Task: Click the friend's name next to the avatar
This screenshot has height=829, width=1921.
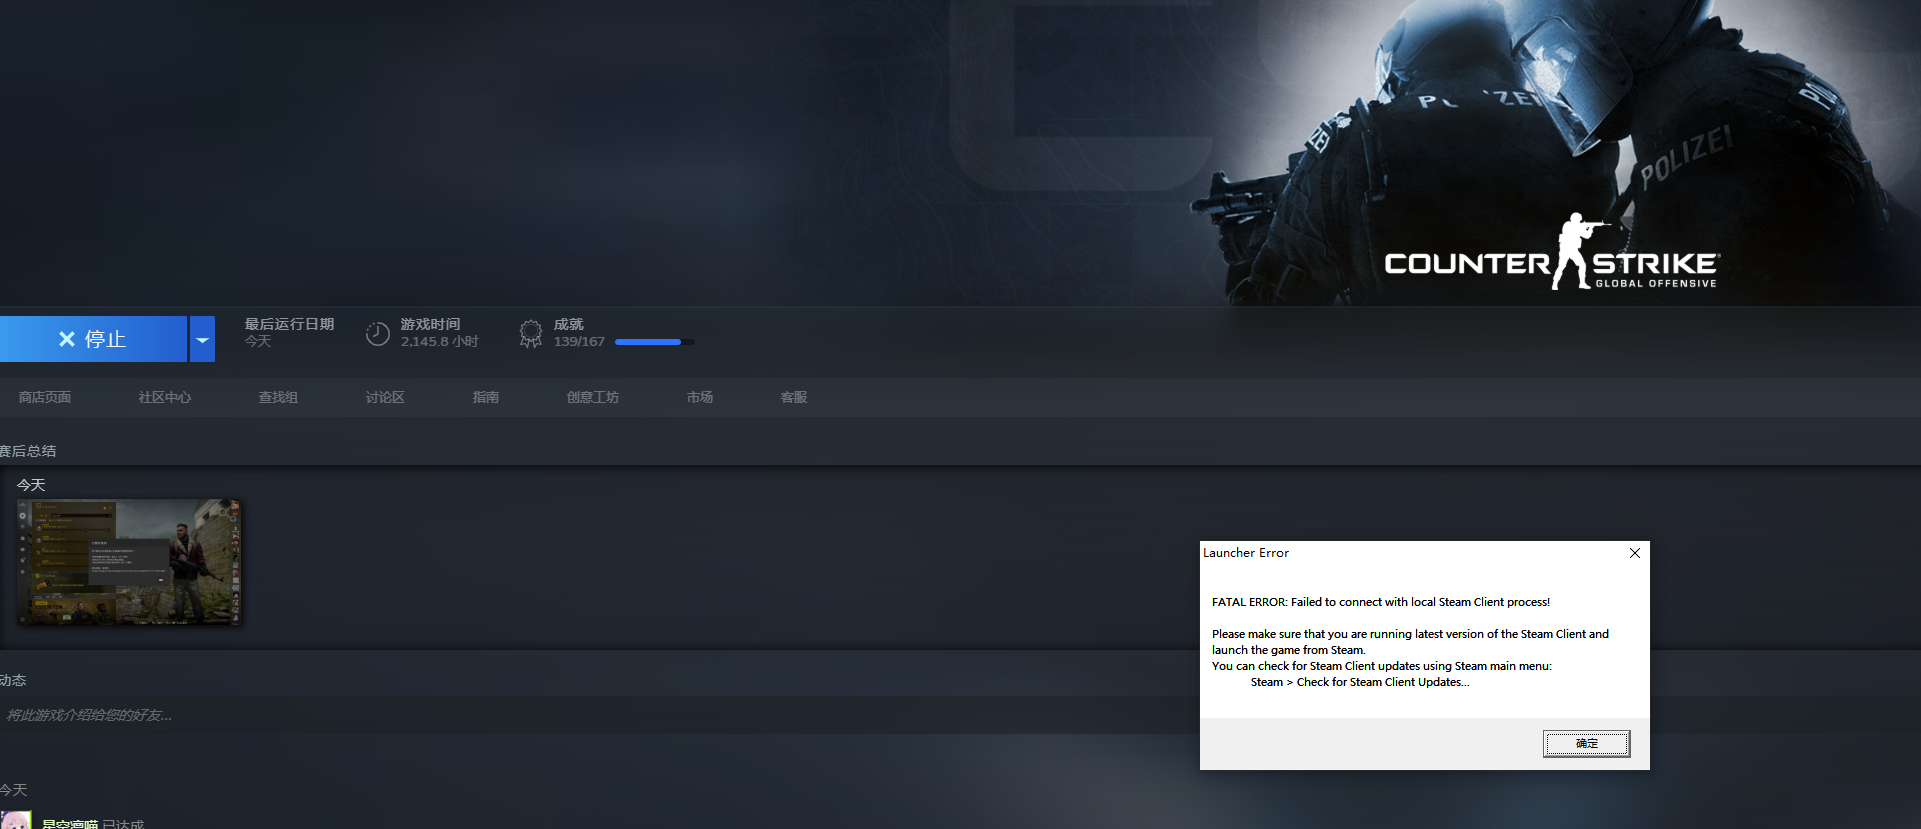Action: [x=70, y=823]
